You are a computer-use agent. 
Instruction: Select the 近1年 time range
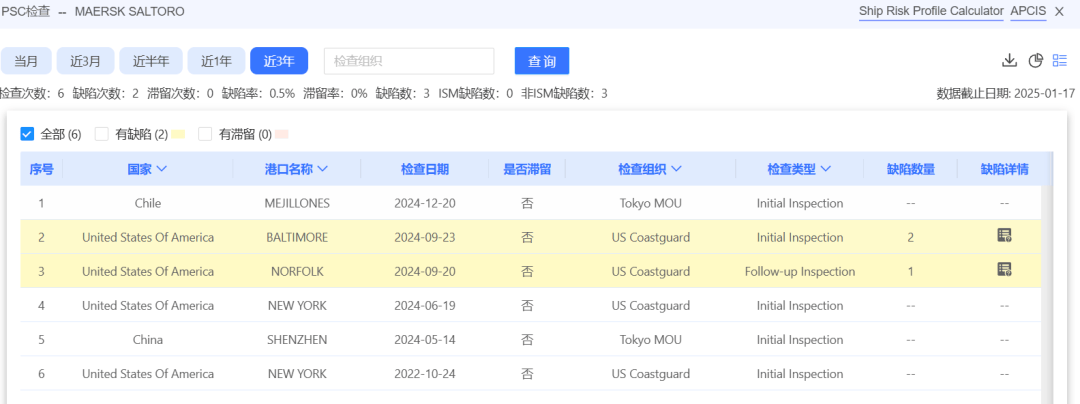(x=216, y=61)
